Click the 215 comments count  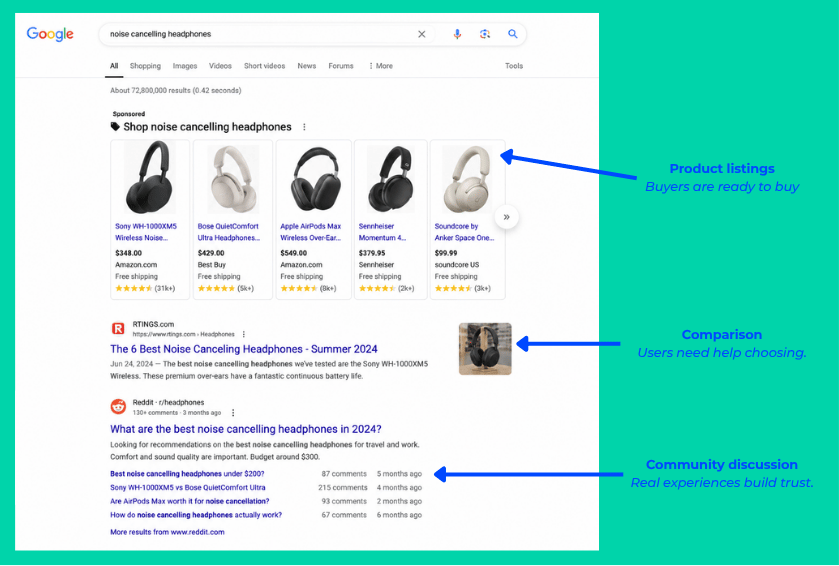[342, 488]
